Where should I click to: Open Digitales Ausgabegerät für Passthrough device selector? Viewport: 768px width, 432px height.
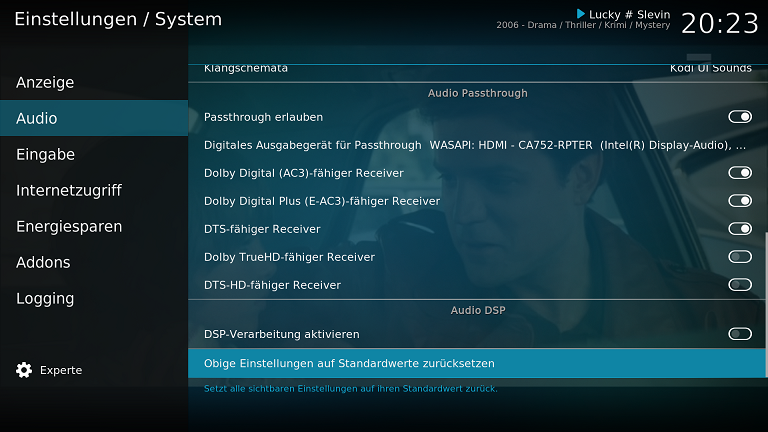(x=477, y=145)
